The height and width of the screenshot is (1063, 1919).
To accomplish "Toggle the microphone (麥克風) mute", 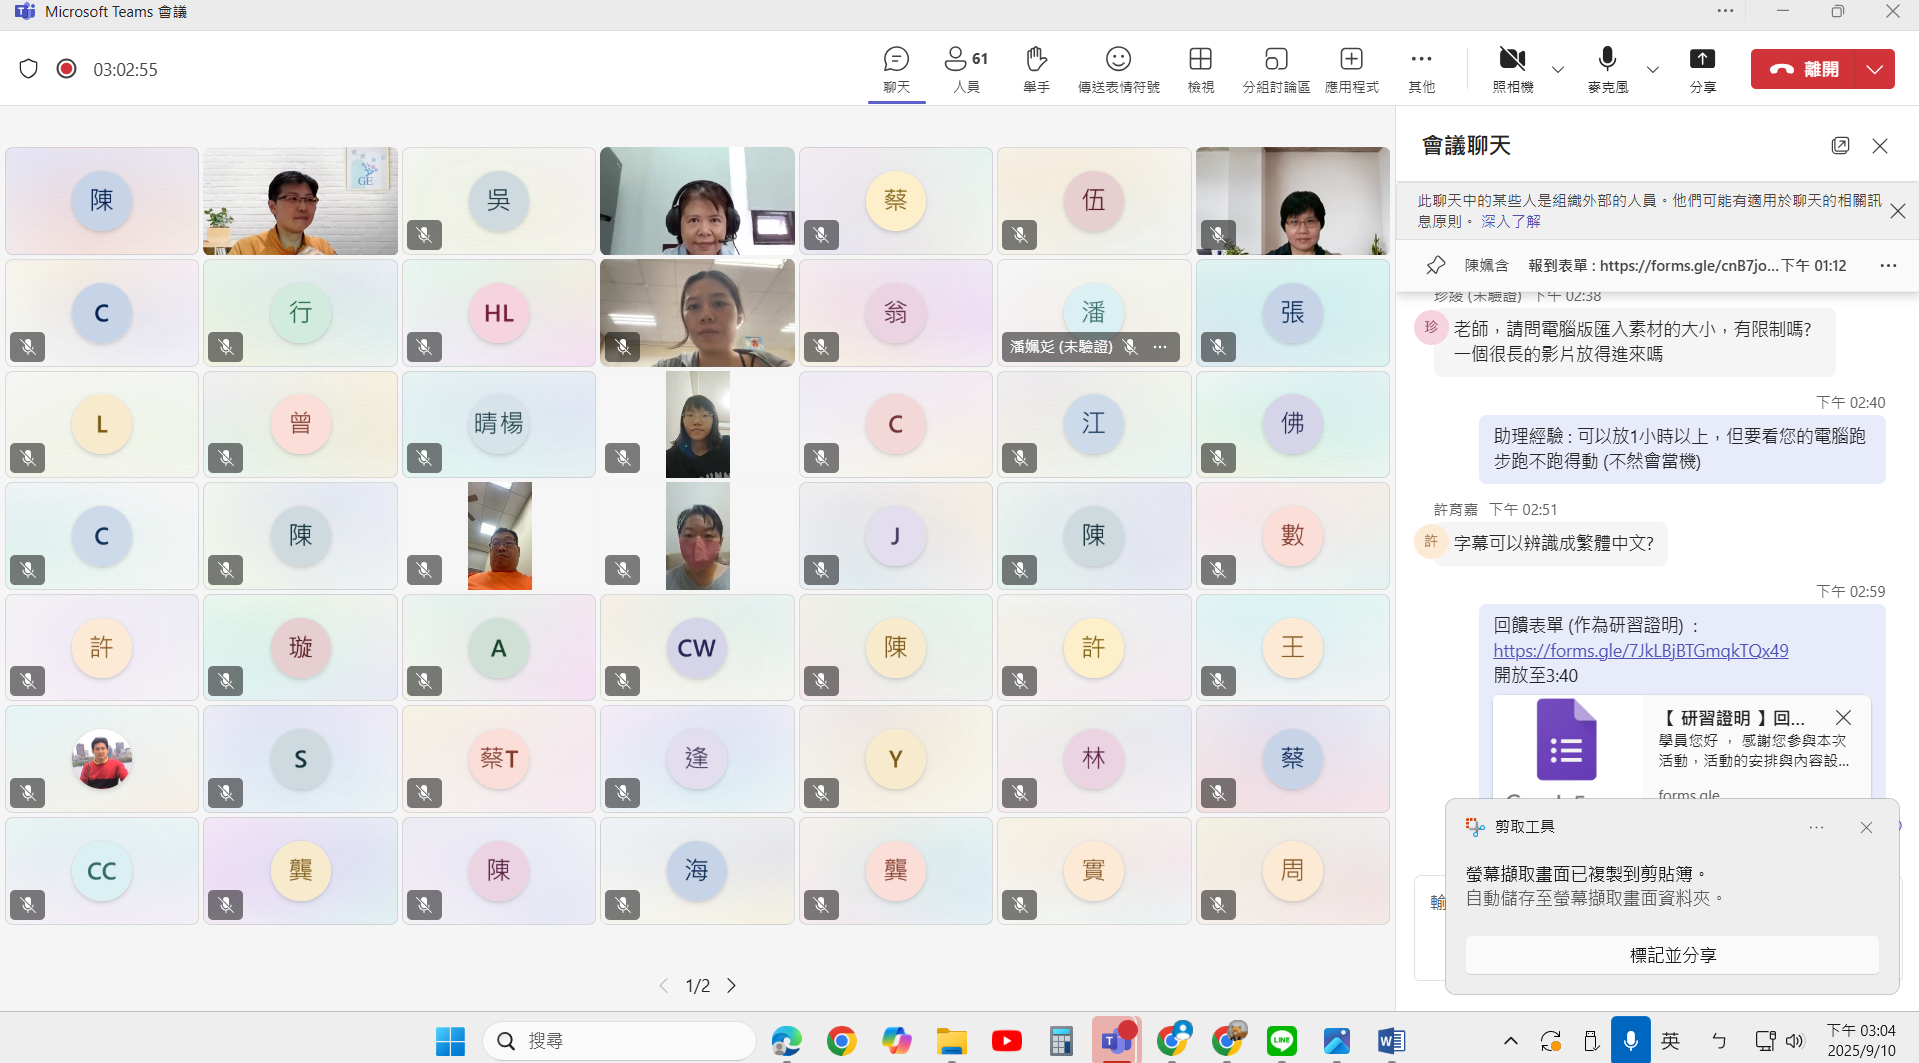I will tap(1607, 68).
